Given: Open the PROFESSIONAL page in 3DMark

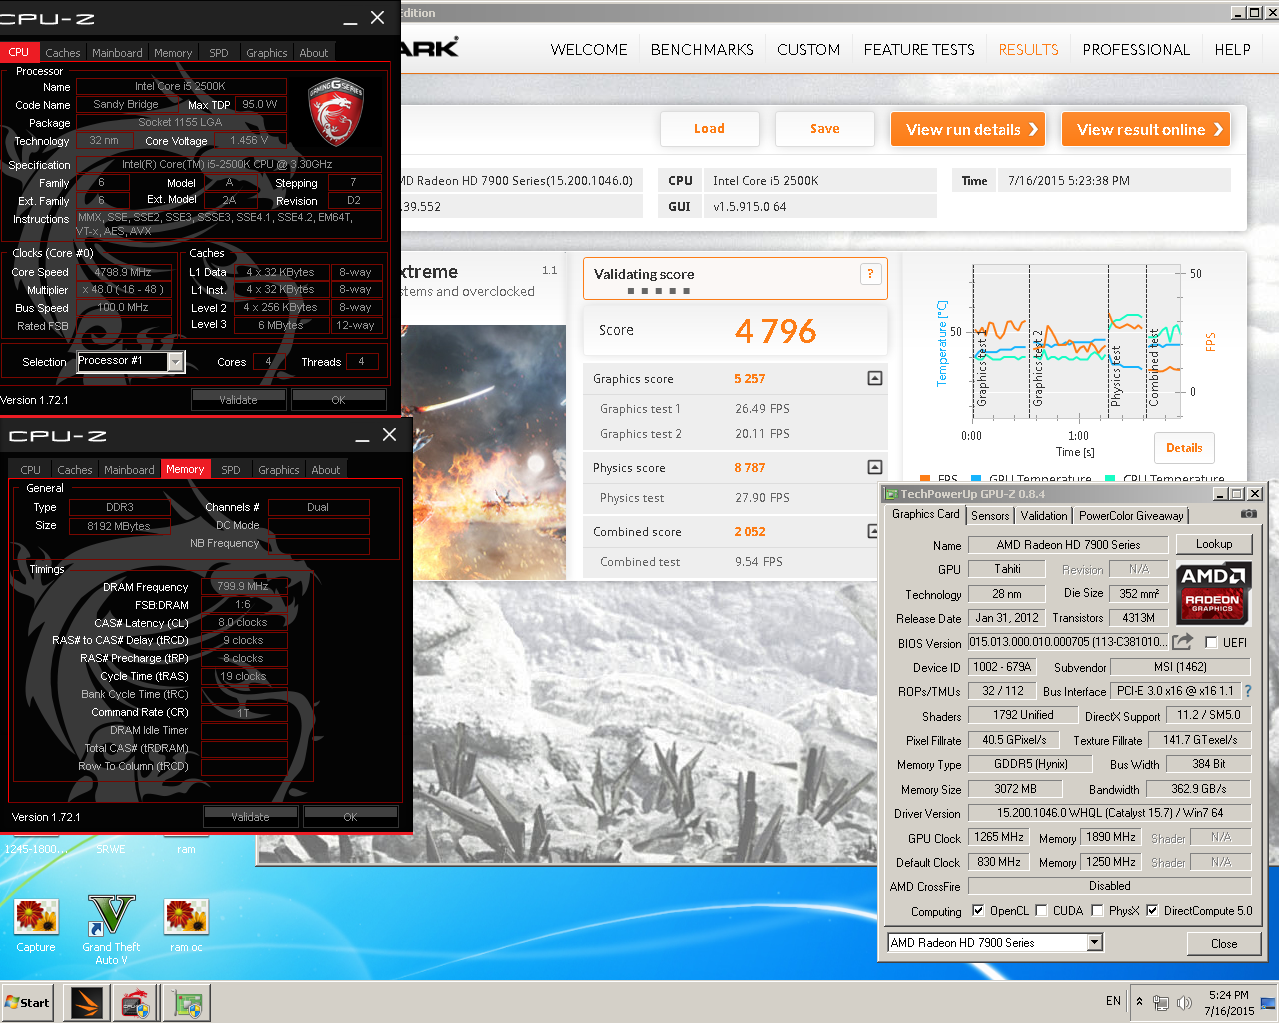Looking at the screenshot, I should tap(1136, 50).
